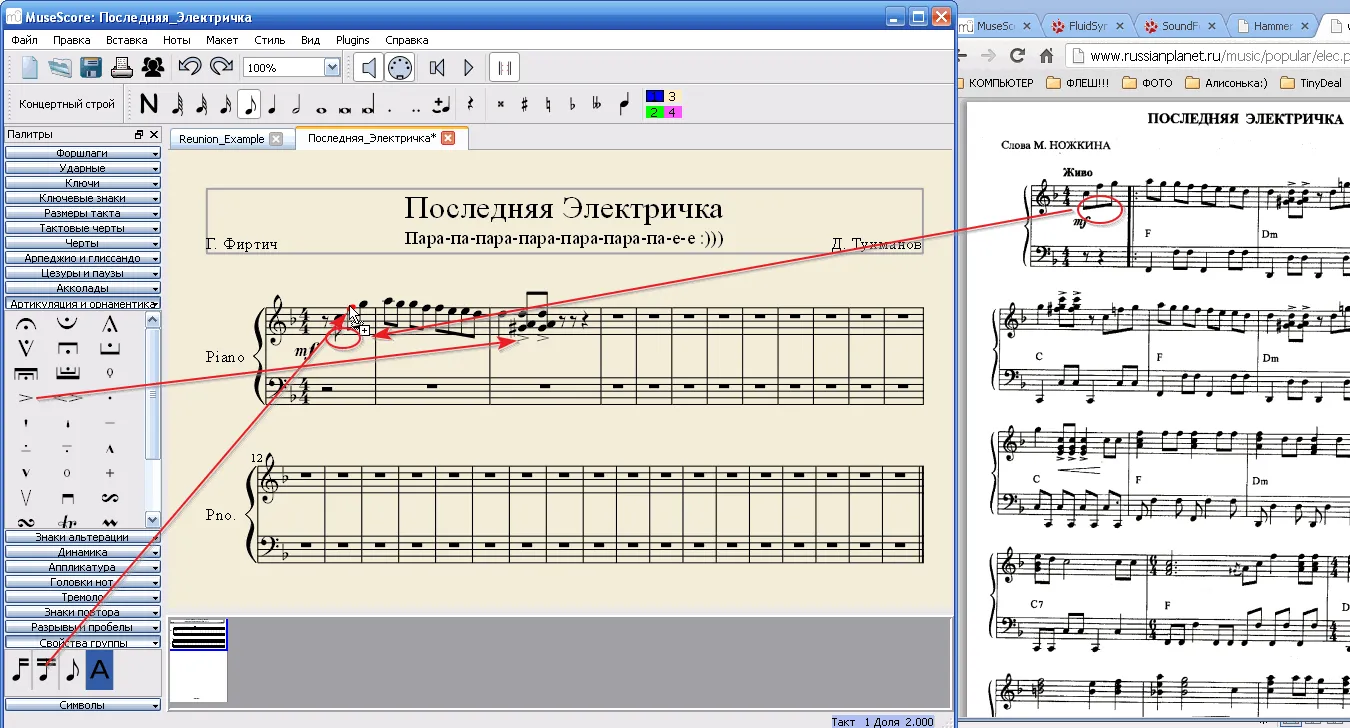Expand the Динамика palette
The image size is (1350, 728).
(83, 552)
